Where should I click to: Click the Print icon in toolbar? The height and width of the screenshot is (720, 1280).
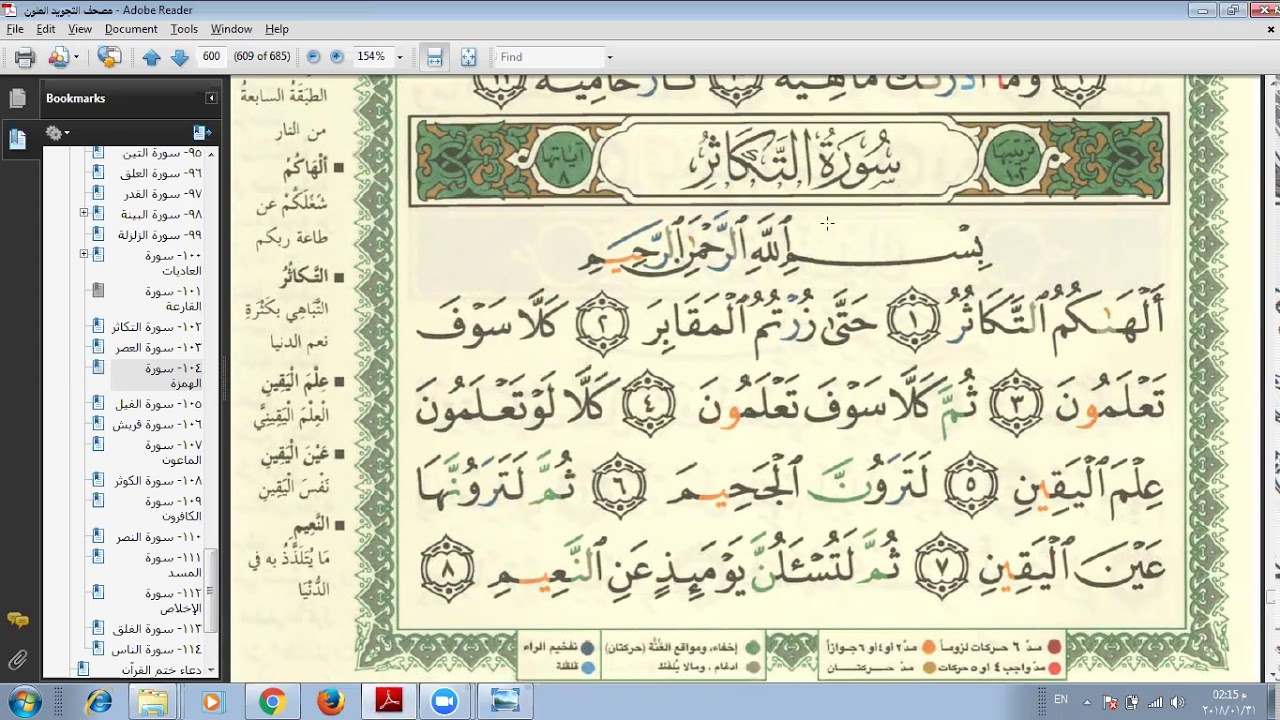pyautogui.click(x=25, y=57)
